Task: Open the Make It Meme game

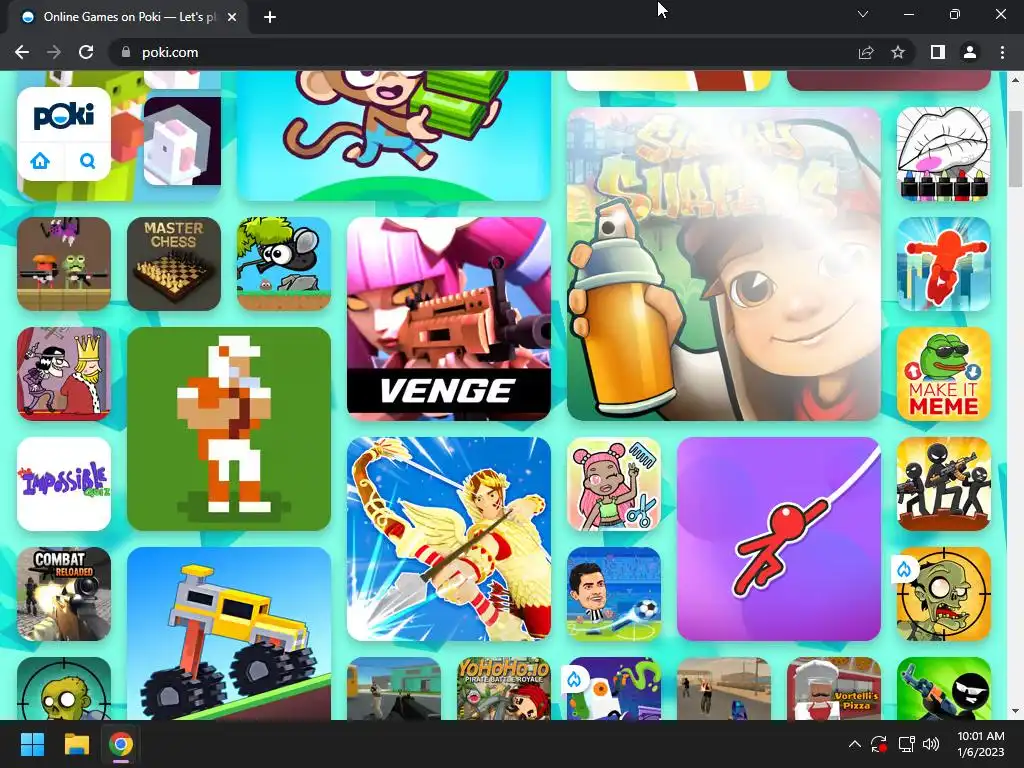Action: click(944, 374)
